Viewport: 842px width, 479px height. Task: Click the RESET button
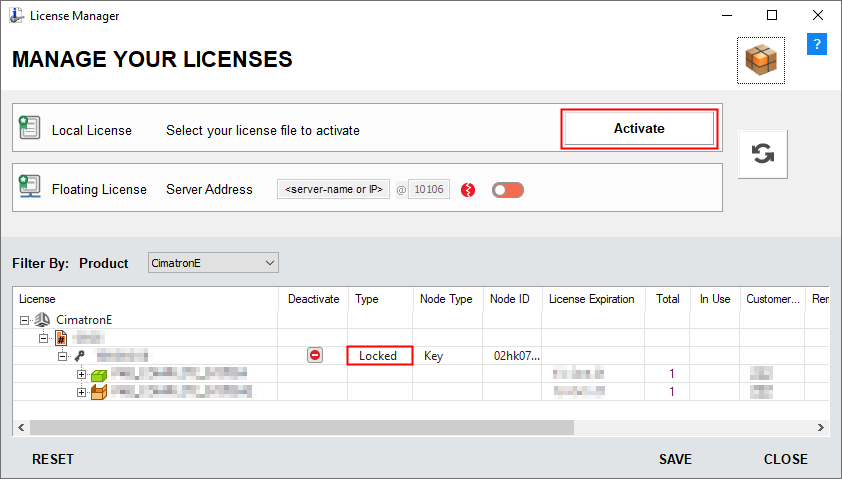coord(53,460)
